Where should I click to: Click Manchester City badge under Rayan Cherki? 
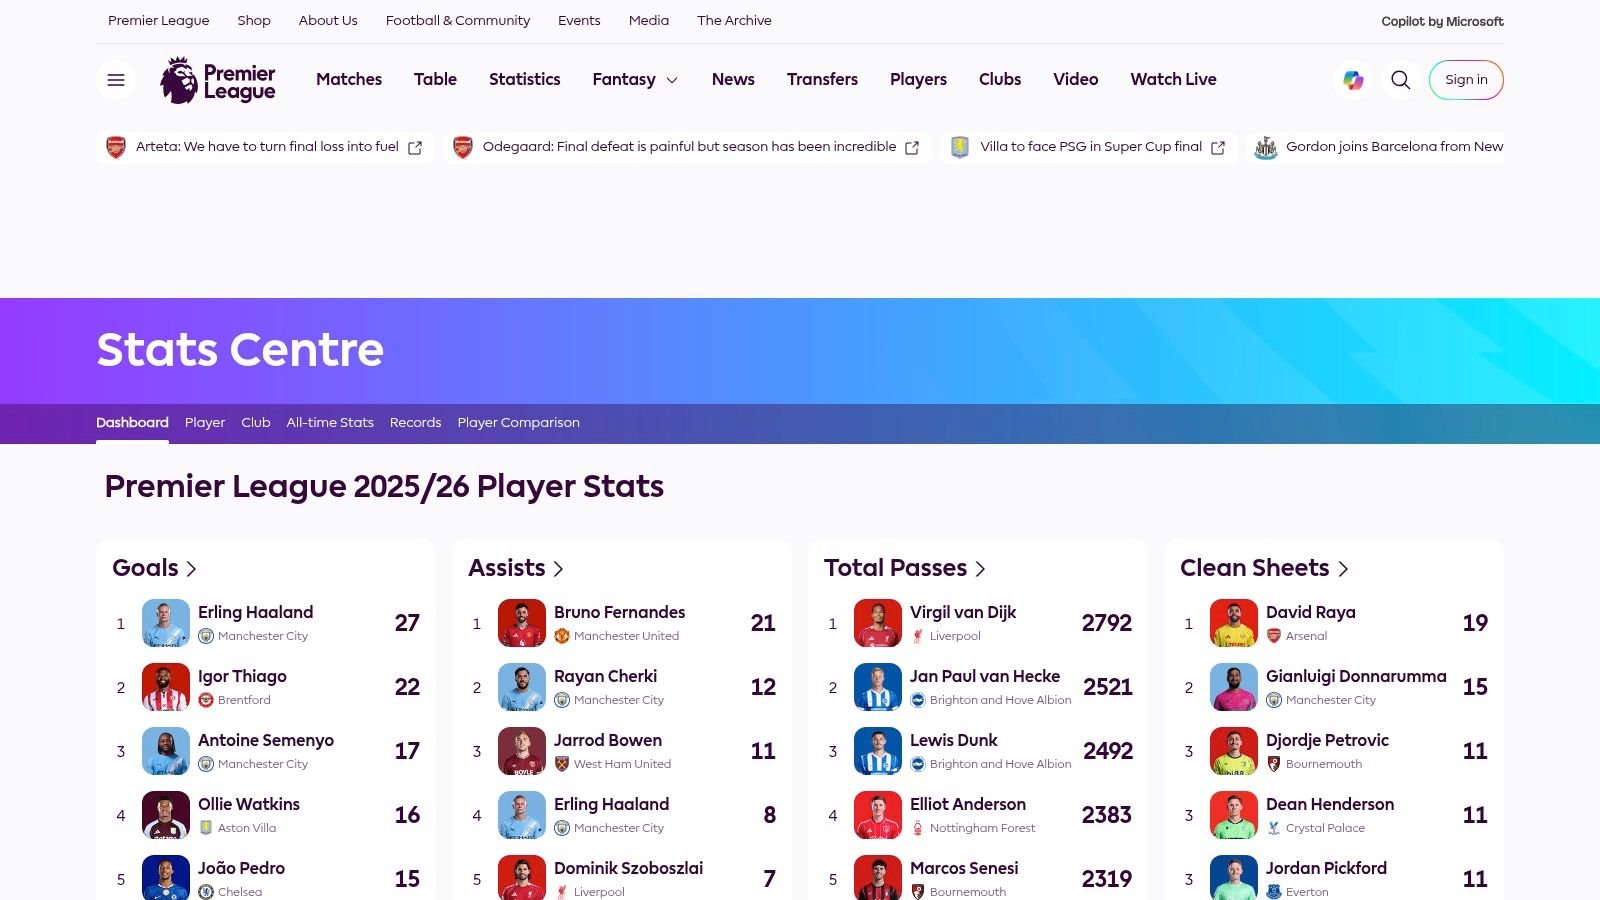(562, 700)
